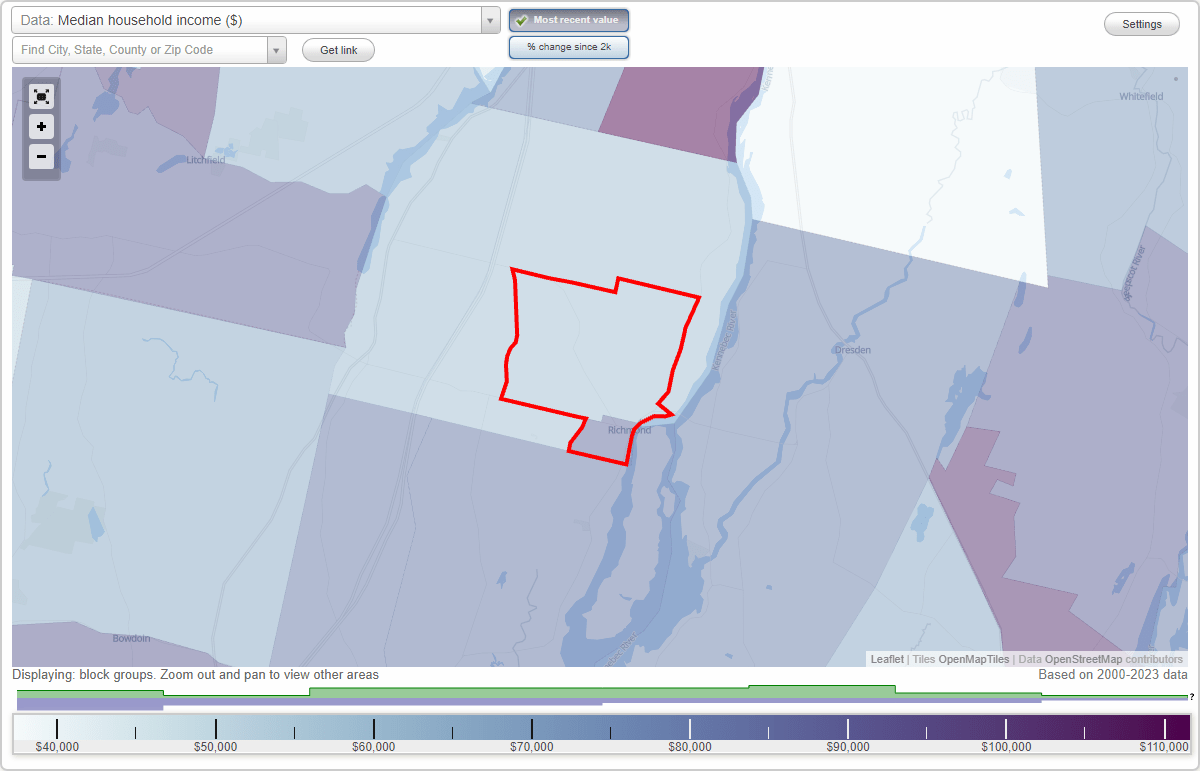Click the Find City search input field
The width and height of the screenshot is (1200, 771).
click(140, 50)
